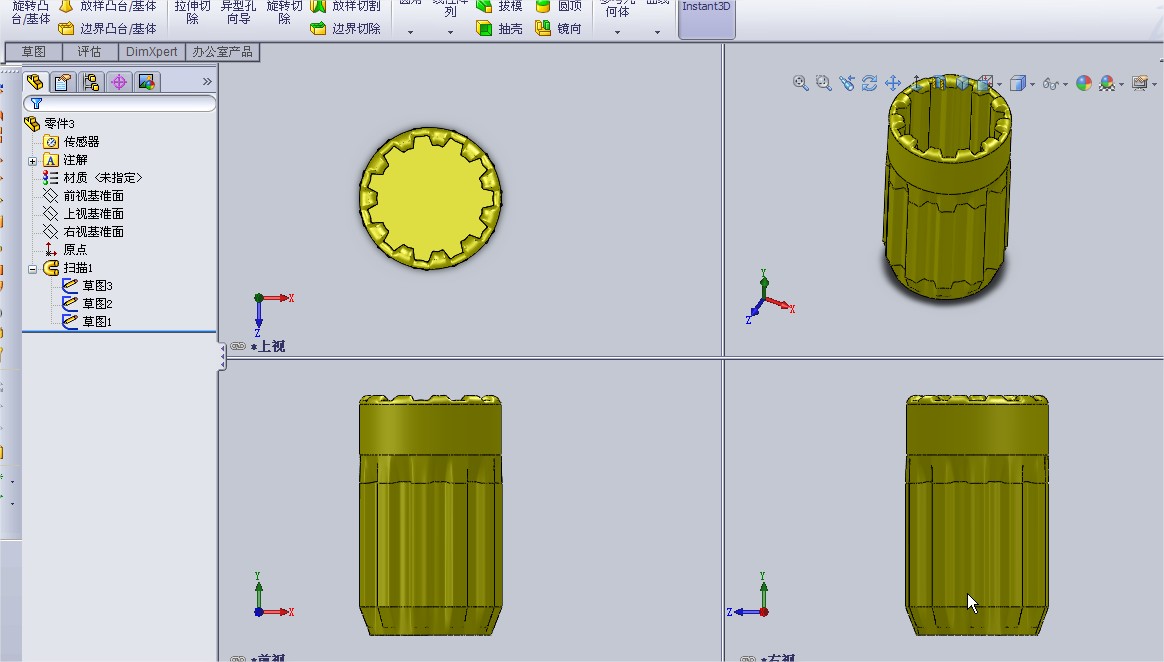Click the Shell (抽壳) icon
This screenshot has height=662, width=1164.
(484, 28)
